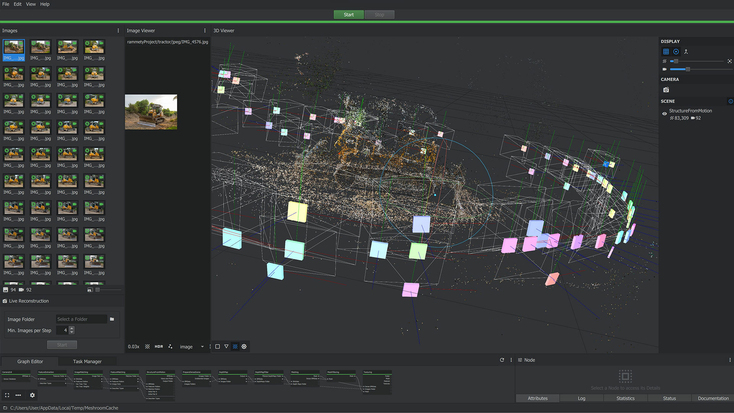Toggle StructureFromMotion visibility eye
This screenshot has height=413, width=734.
[x=665, y=113]
